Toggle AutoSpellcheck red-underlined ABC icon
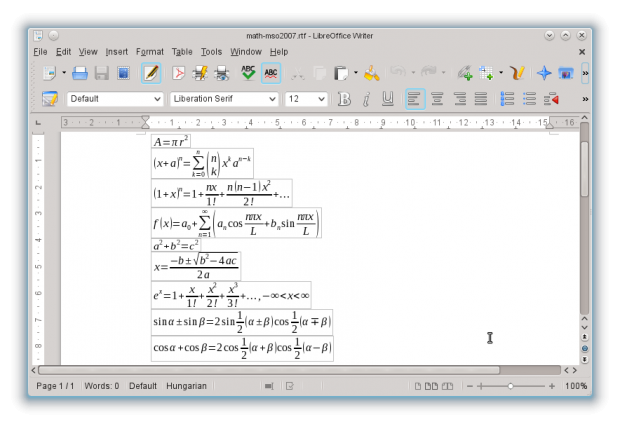The width and height of the screenshot is (620, 424). click(271, 73)
